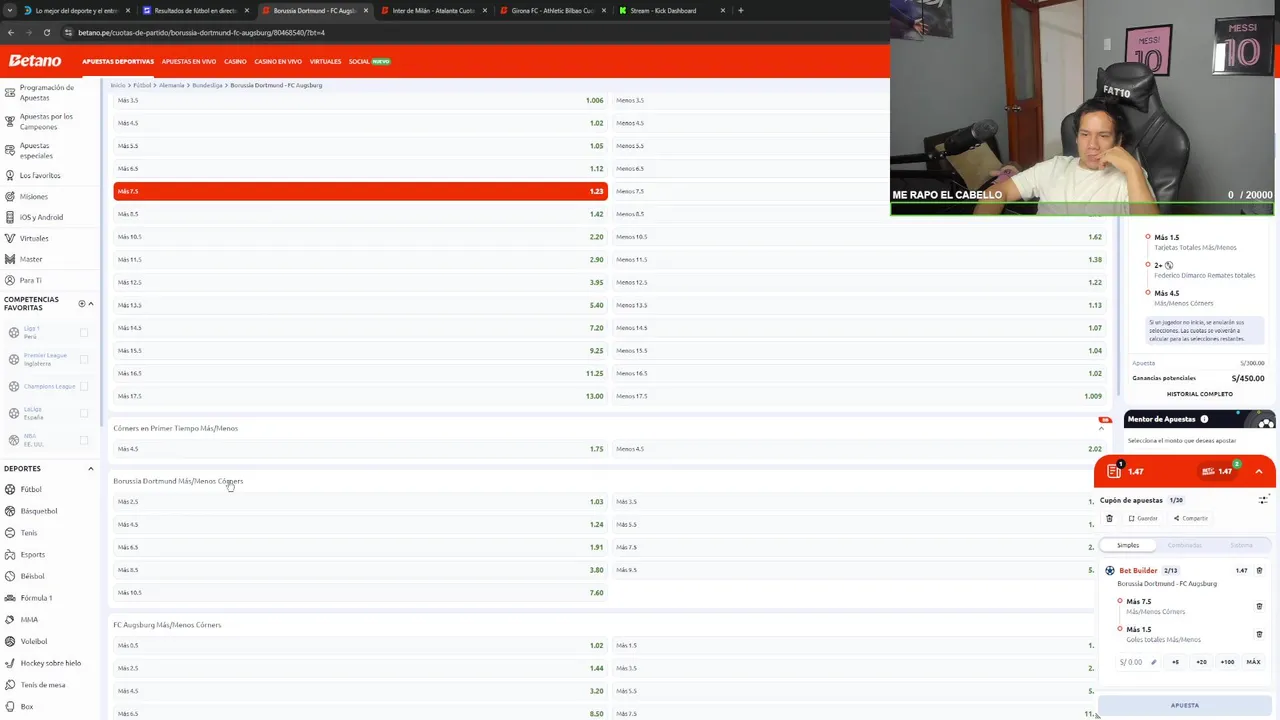Reload the page in browser

coord(46,32)
